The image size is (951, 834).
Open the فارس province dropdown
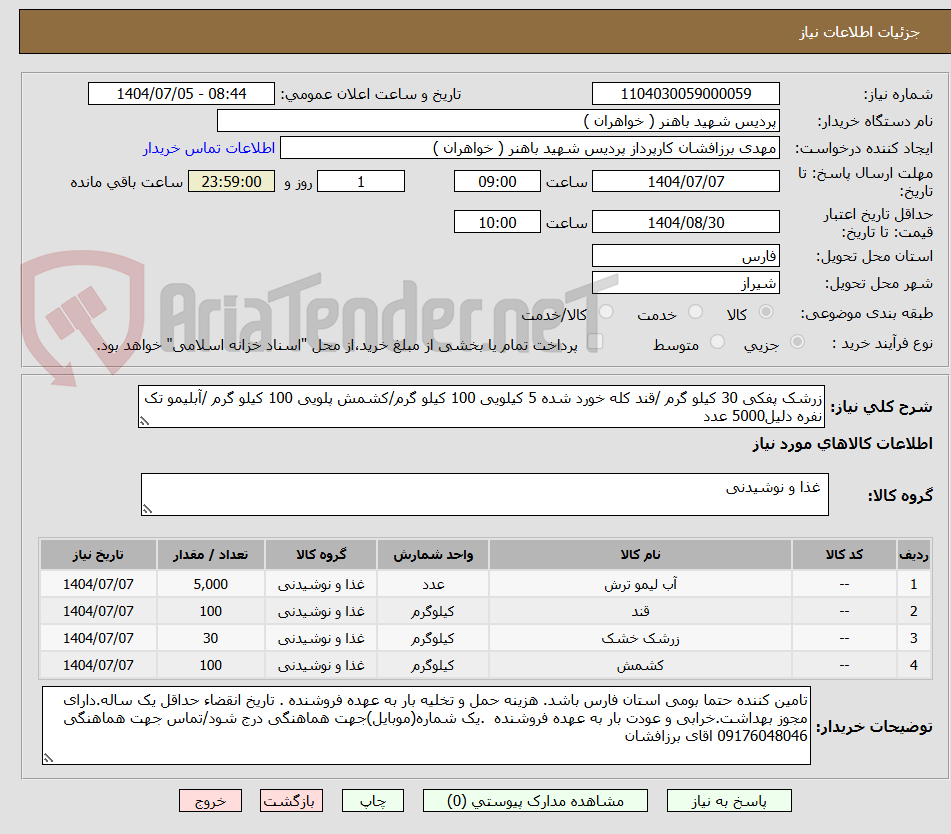point(686,255)
